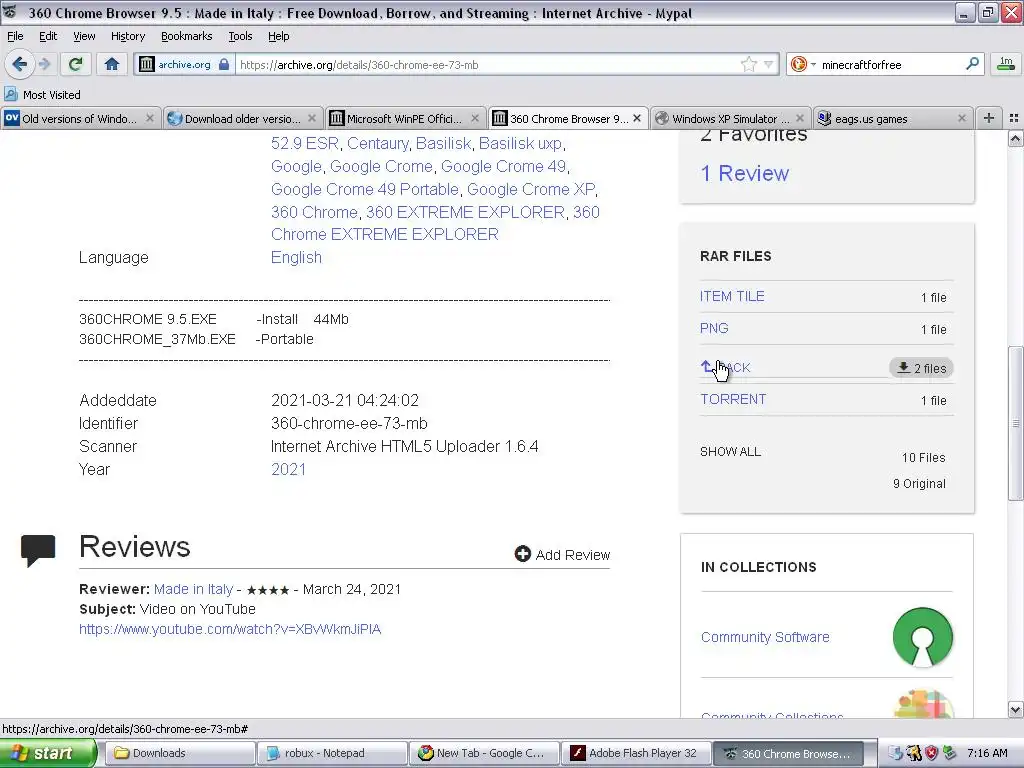Click the download timer toolbar button

[x=1006, y=64]
